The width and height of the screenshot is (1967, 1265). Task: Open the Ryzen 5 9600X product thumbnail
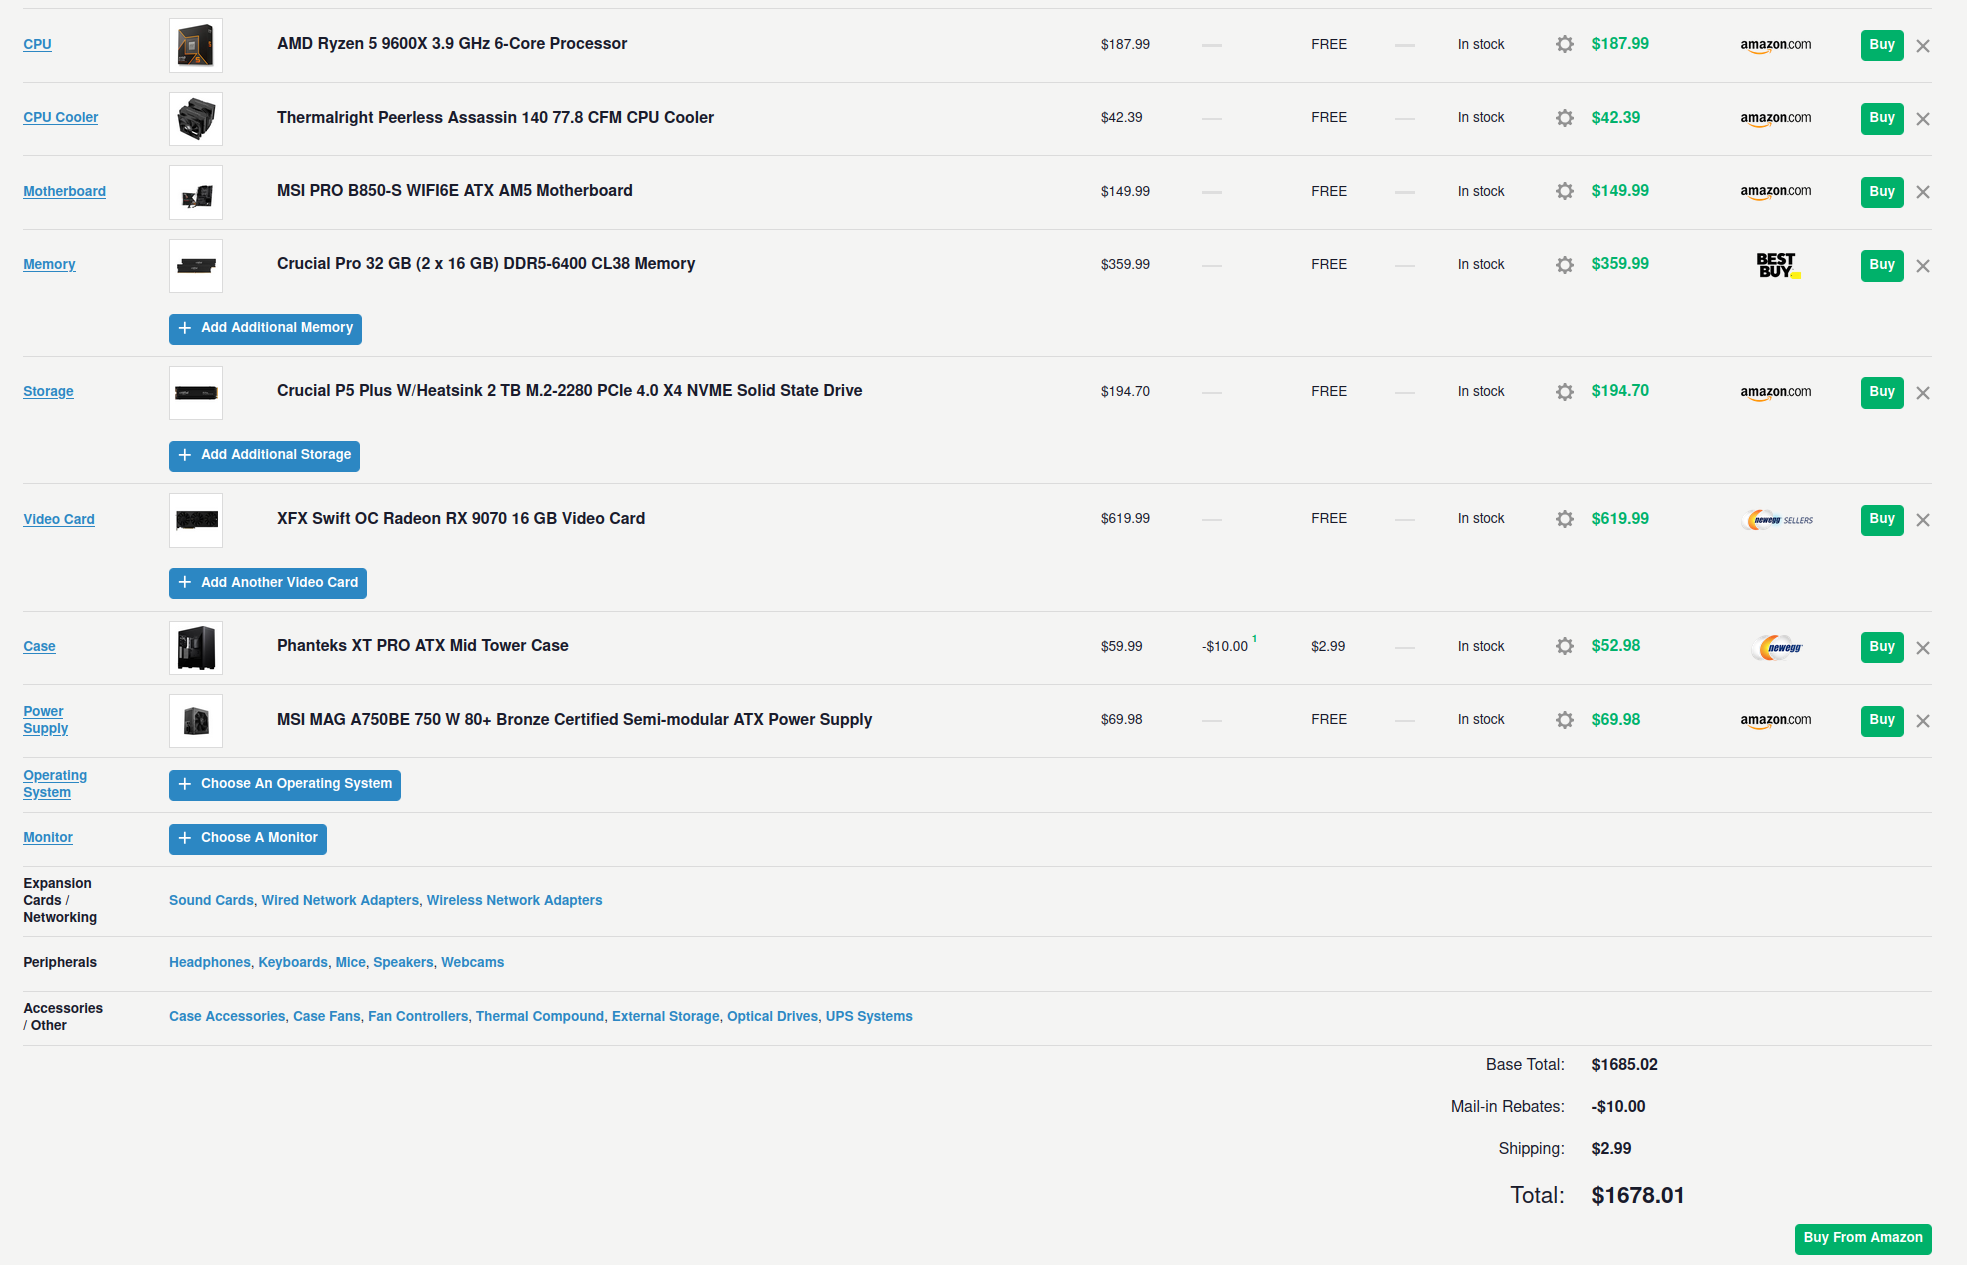(x=196, y=45)
